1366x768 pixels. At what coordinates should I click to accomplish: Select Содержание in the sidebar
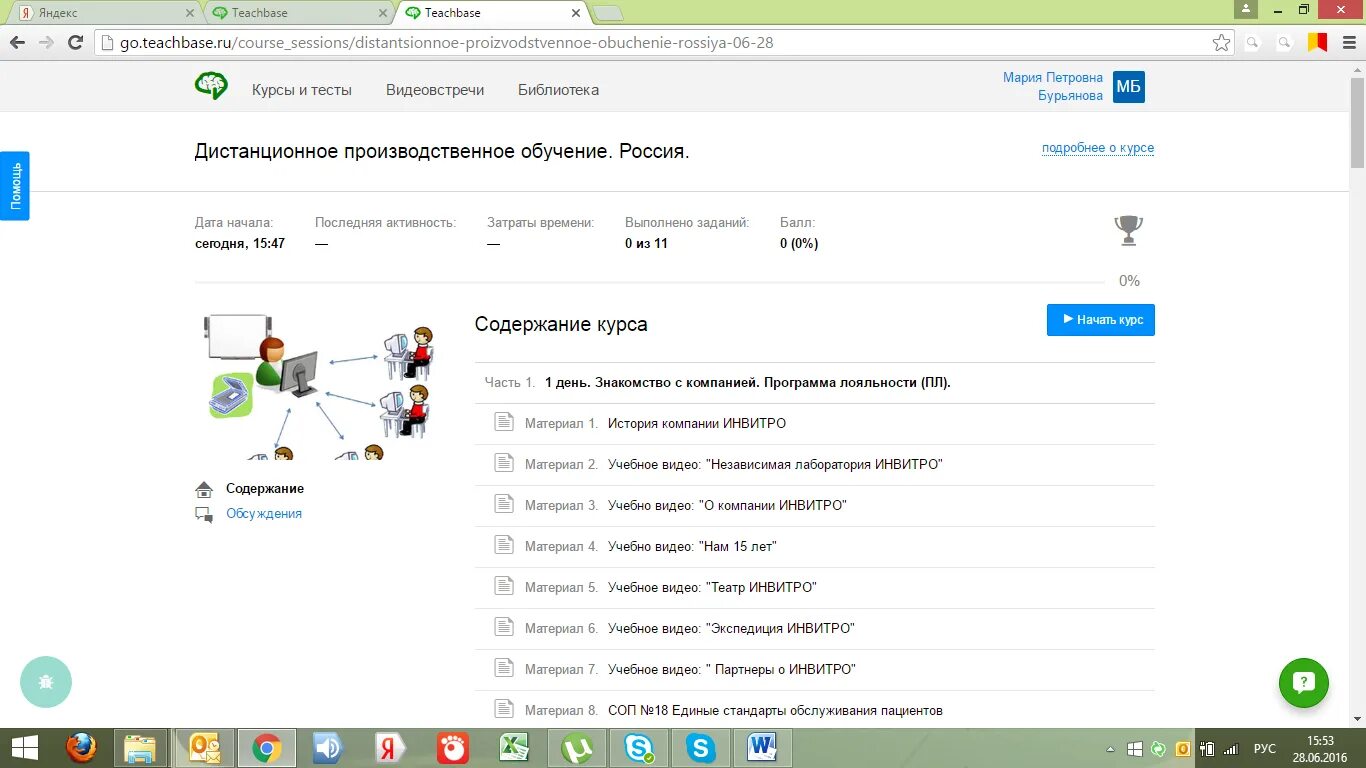(265, 489)
